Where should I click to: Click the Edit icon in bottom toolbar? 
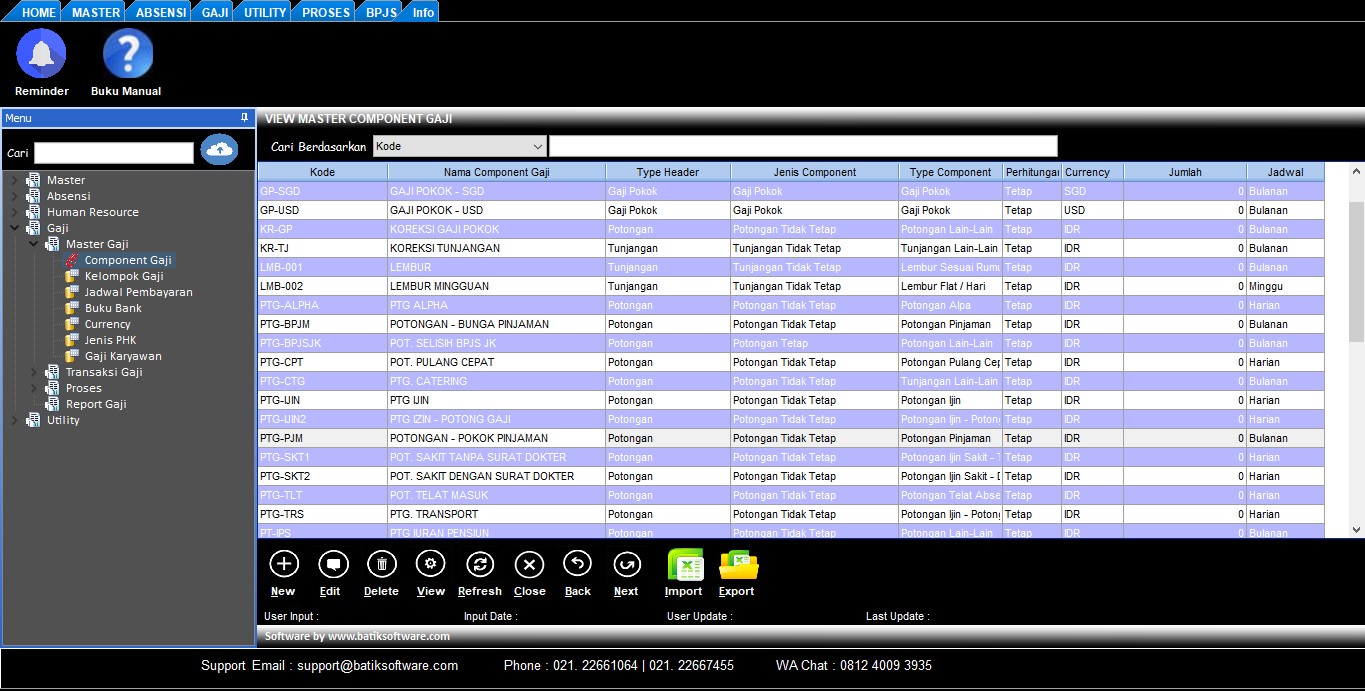(332, 565)
